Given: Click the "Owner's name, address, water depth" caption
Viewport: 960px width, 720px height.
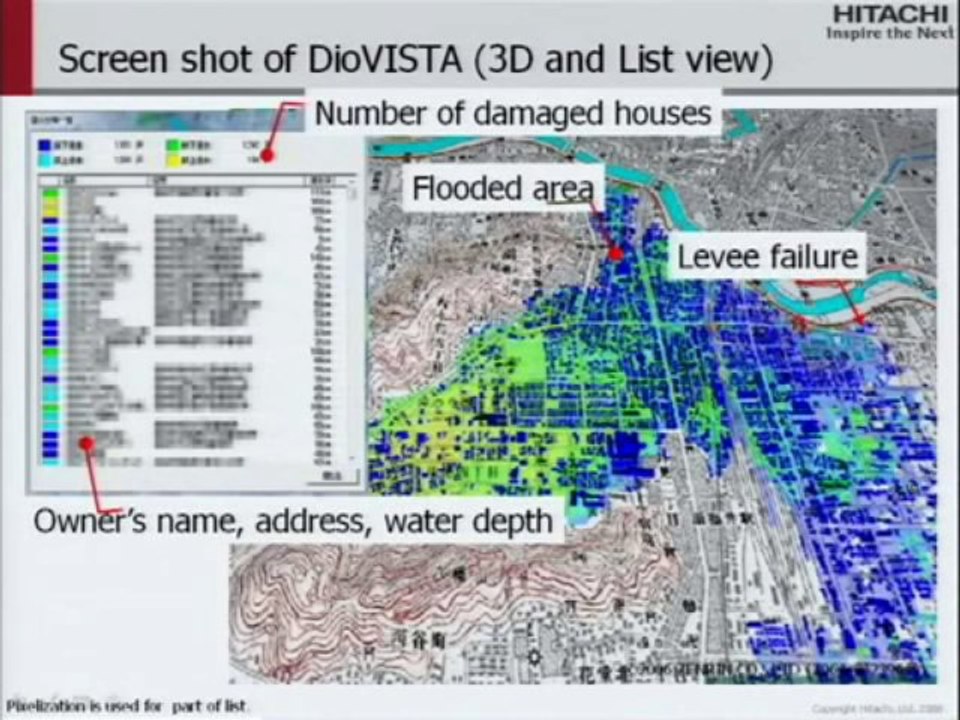Looking at the screenshot, I should pos(293,522).
